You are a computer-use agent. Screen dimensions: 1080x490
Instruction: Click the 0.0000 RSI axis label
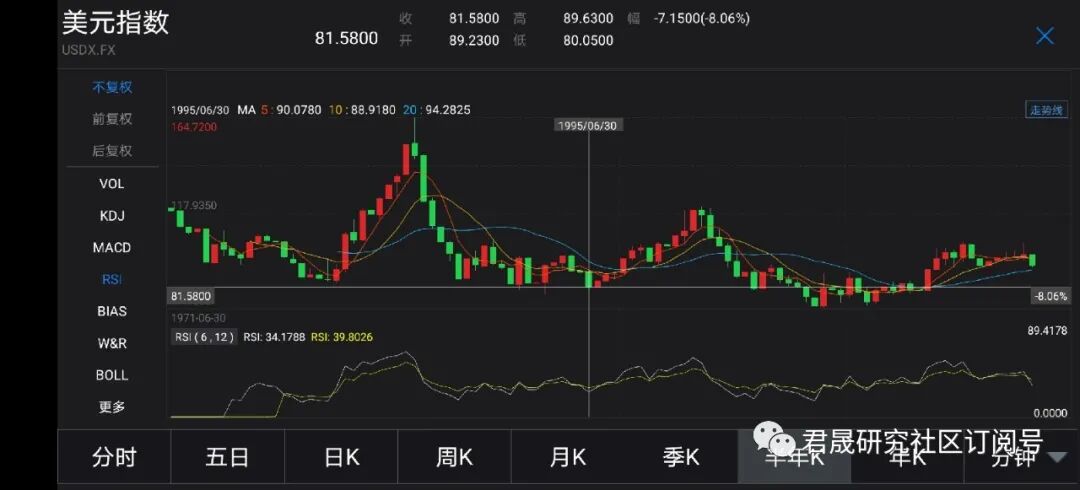(1050, 413)
